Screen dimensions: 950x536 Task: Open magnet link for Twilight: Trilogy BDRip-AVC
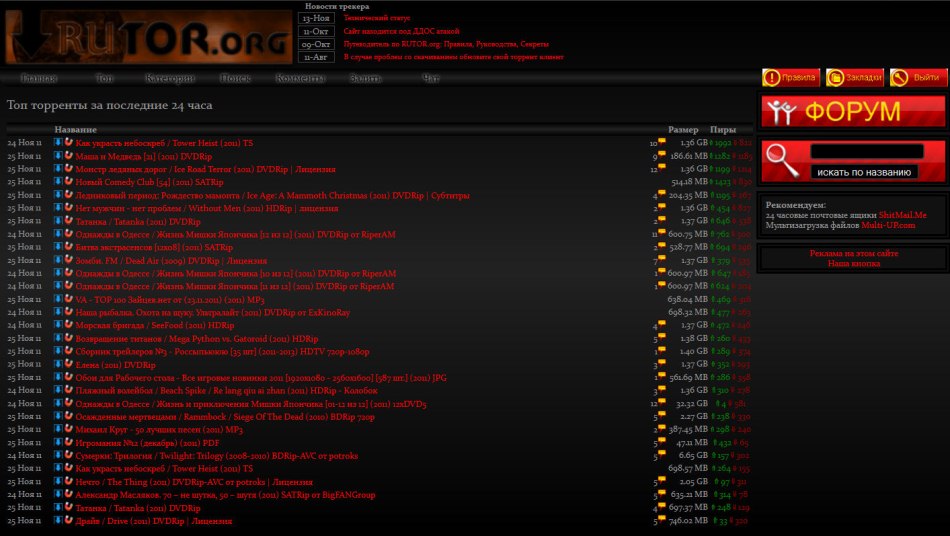point(68,455)
